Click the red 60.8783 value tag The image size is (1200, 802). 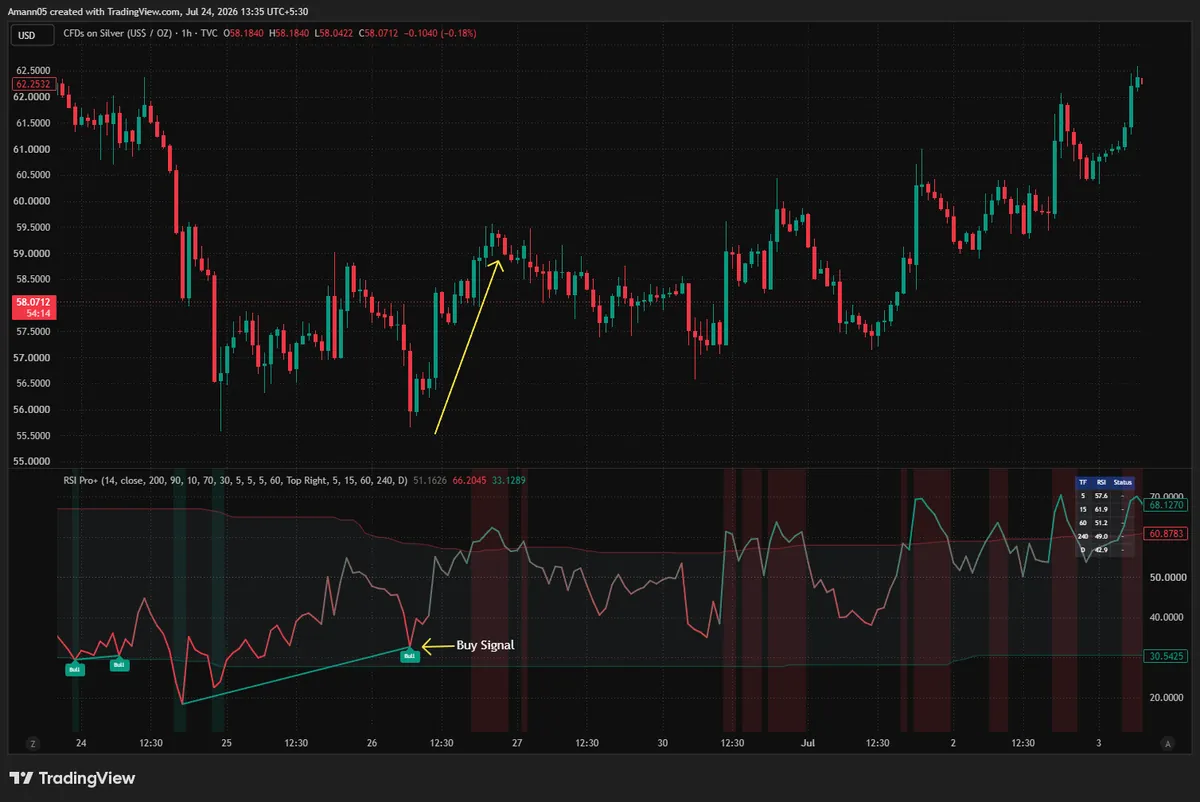(x=1166, y=535)
